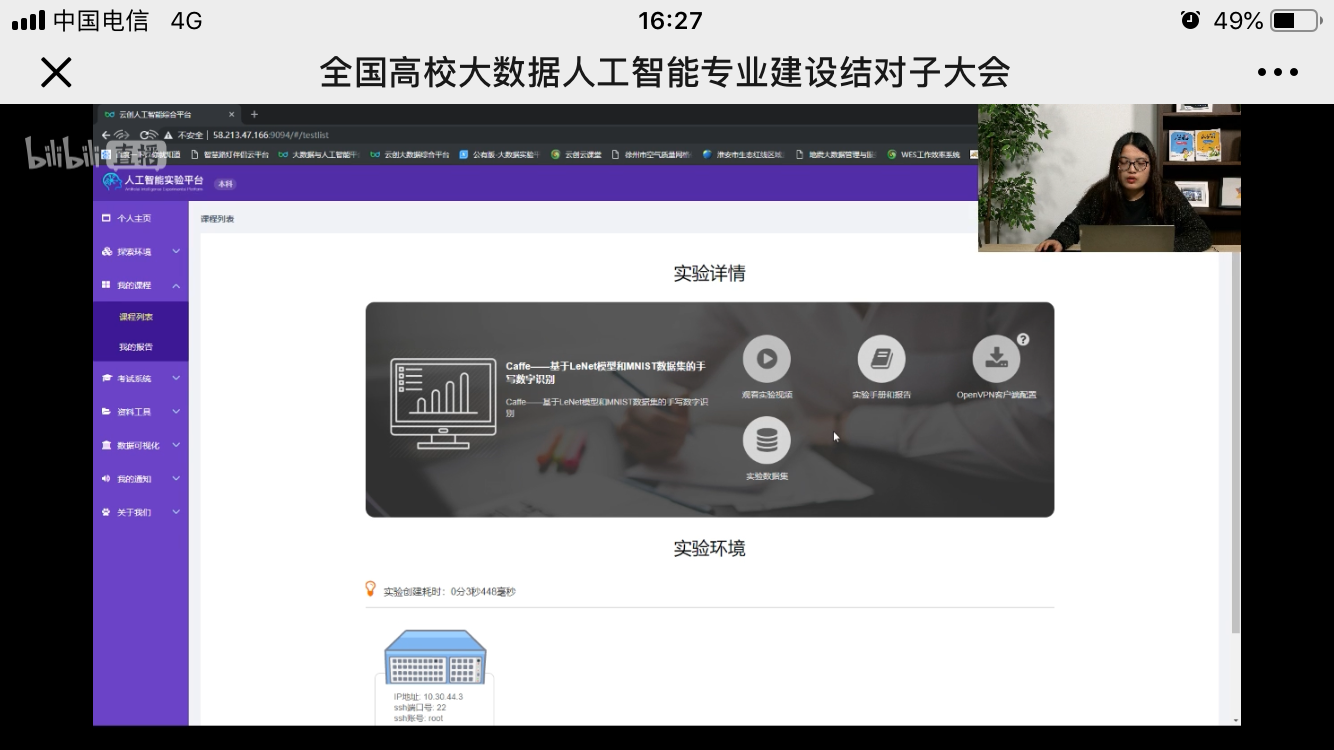Click the OpenVPN客户端配置 download icon
The image size is (1334, 750).
pos(996,359)
